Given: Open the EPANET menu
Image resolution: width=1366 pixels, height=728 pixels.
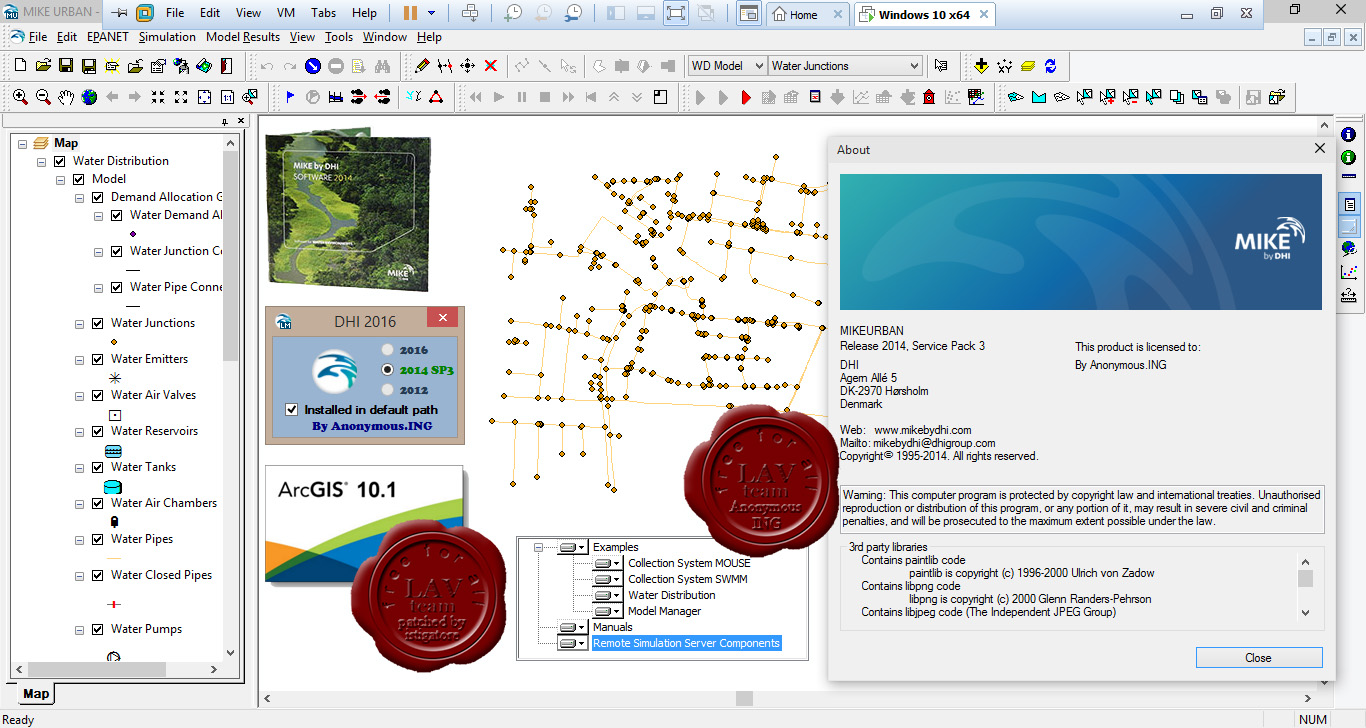Looking at the screenshot, I should coord(108,37).
